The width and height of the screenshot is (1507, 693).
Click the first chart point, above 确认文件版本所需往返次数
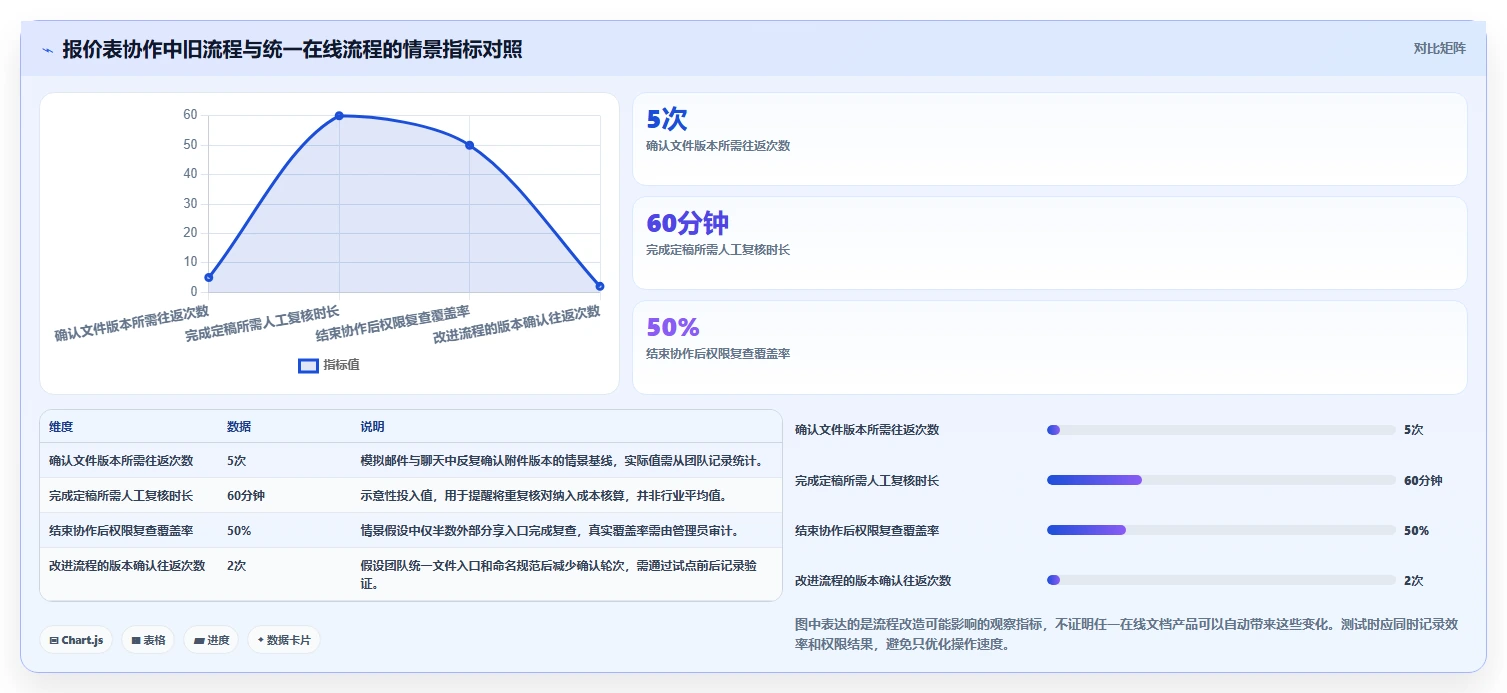point(209,277)
